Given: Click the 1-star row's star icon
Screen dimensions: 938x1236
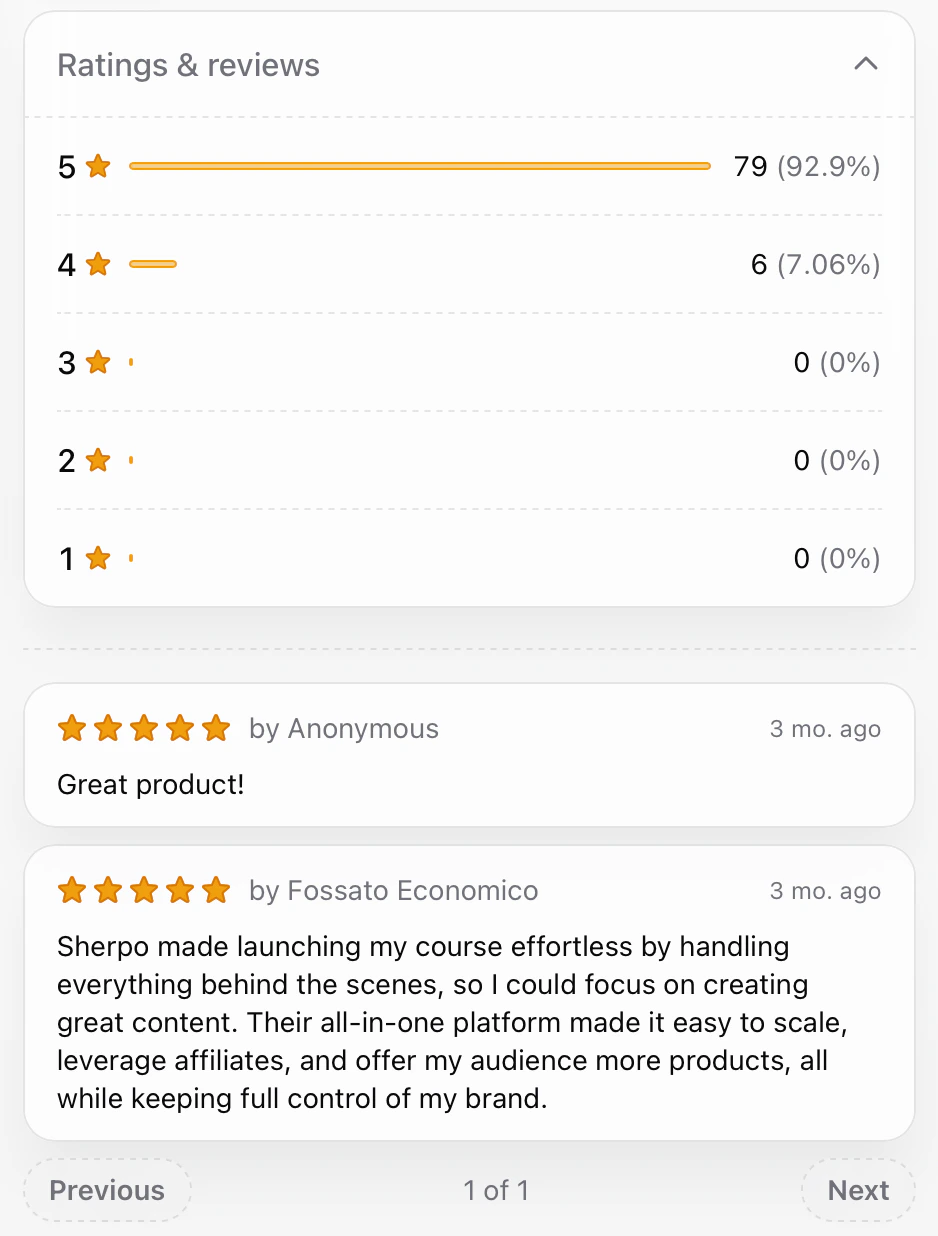Looking at the screenshot, I should tap(97, 558).
